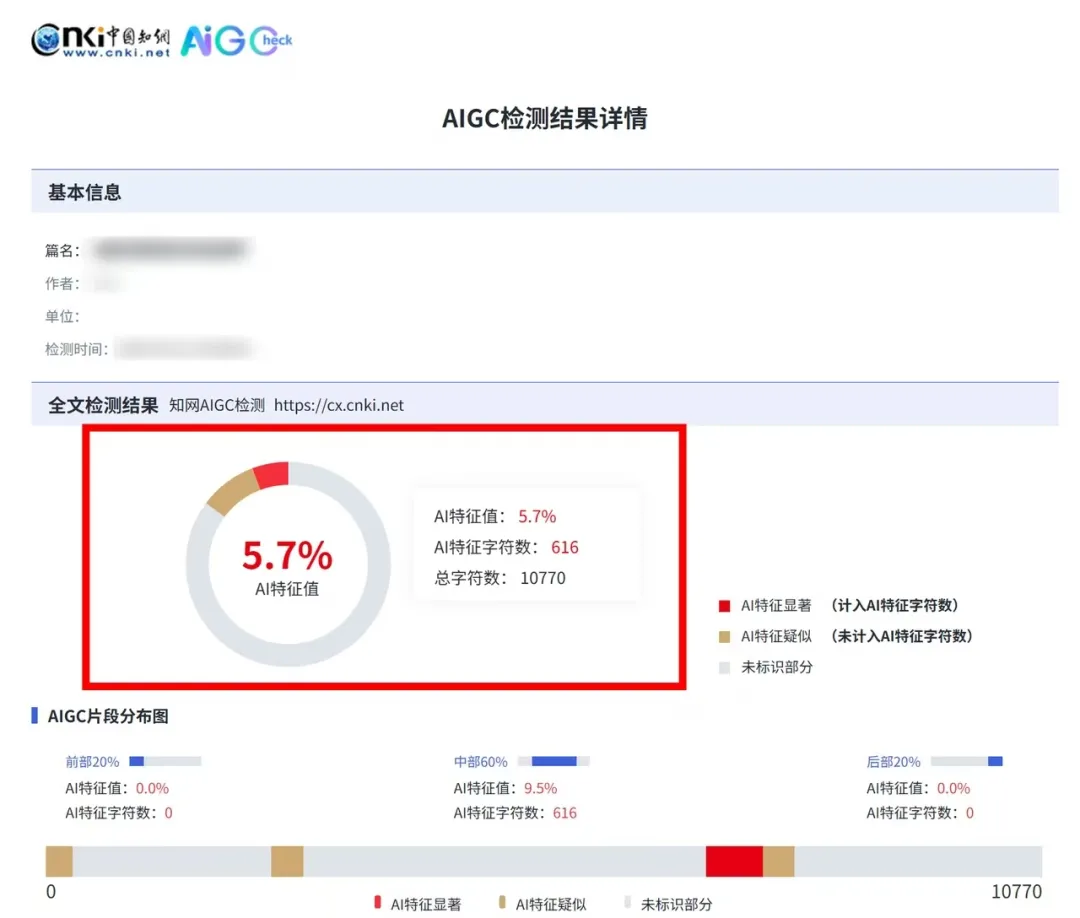
Task: Click the CNKI globe logo
Action: click(47, 39)
